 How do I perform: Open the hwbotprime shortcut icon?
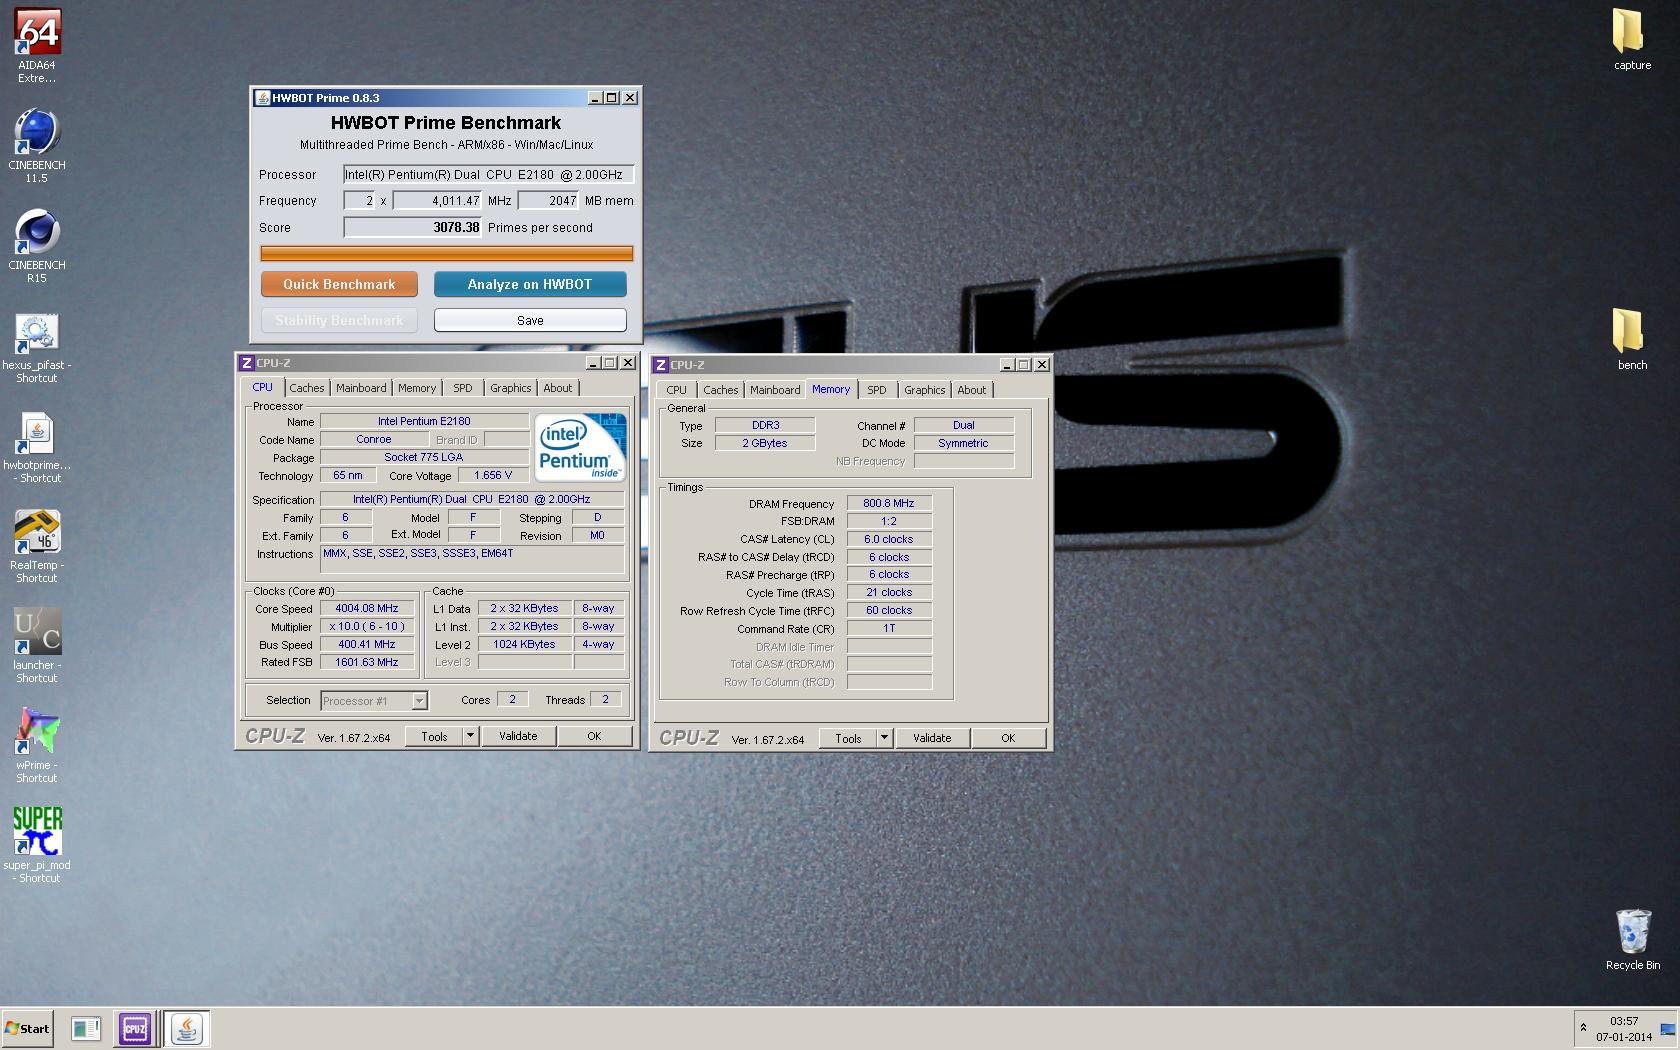pos(37,447)
